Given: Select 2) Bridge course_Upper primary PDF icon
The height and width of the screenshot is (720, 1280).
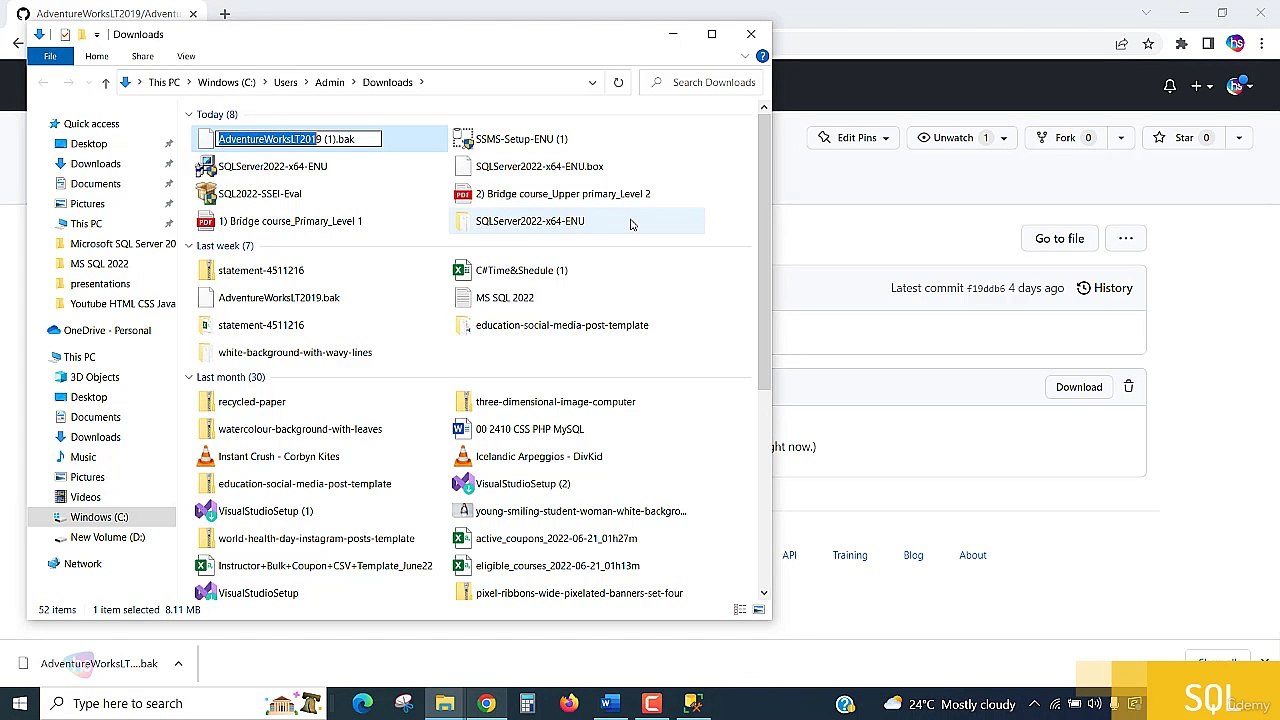Looking at the screenshot, I should [x=462, y=194].
